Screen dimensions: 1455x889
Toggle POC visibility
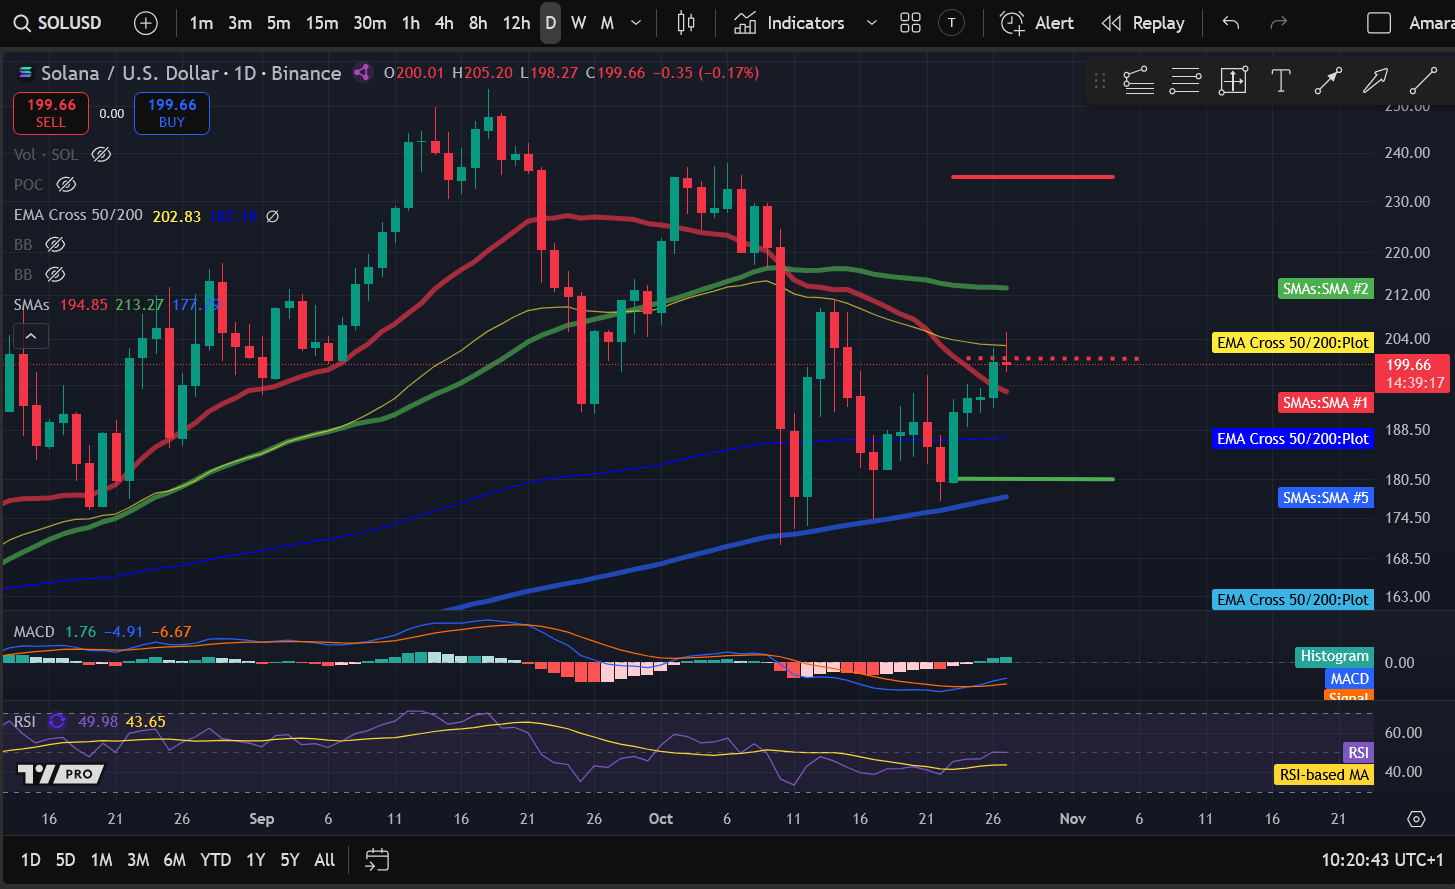(x=66, y=184)
